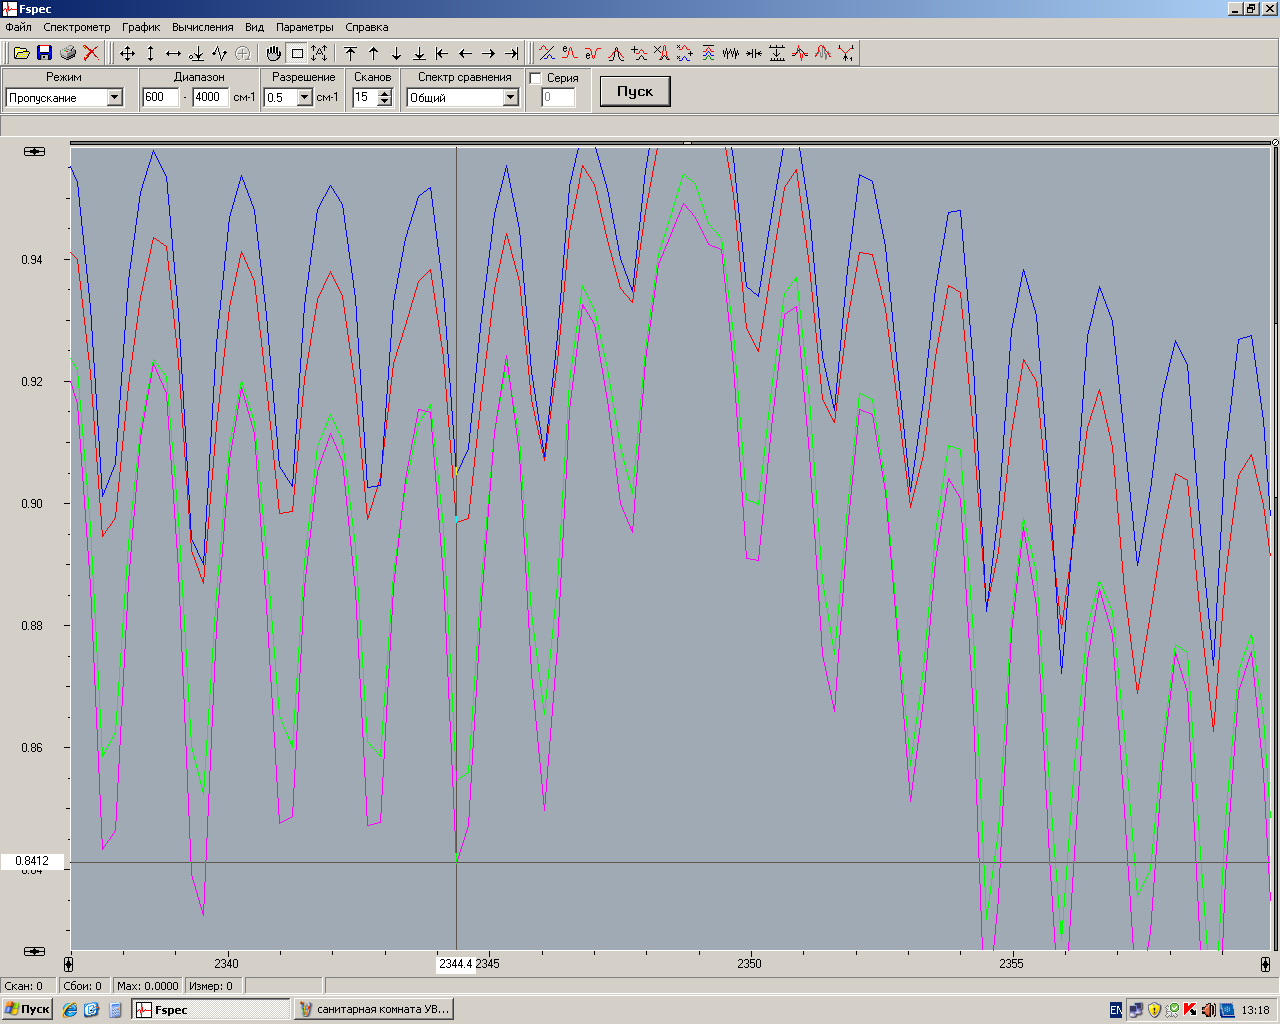Image resolution: width=1280 pixels, height=1024 pixels.
Task: Click the compress inward arrows icon
Action: click(x=754, y=53)
